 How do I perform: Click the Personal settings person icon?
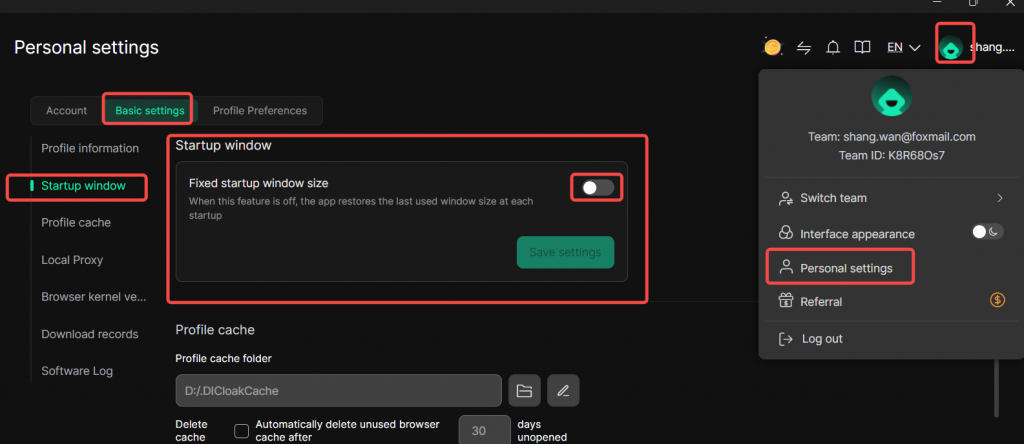tap(786, 268)
